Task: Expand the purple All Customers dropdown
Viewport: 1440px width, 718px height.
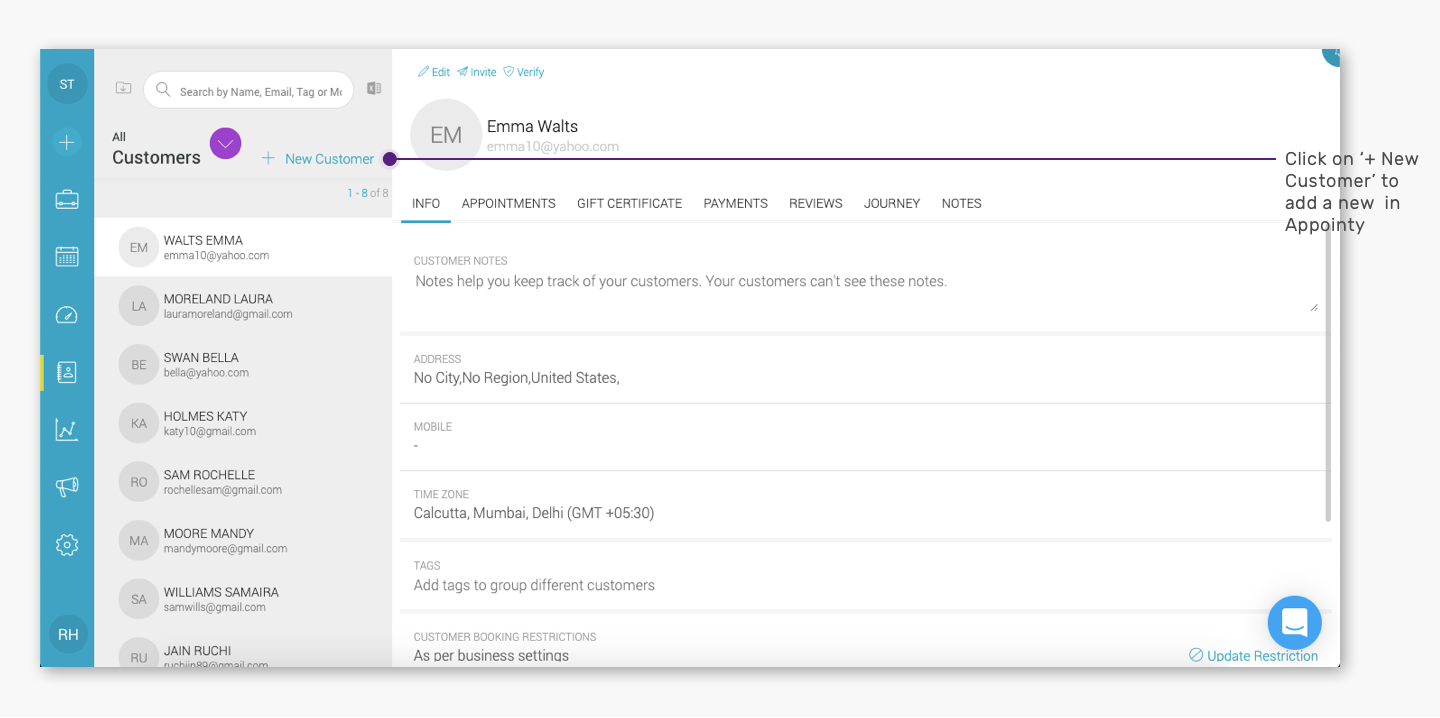Action: (225, 143)
